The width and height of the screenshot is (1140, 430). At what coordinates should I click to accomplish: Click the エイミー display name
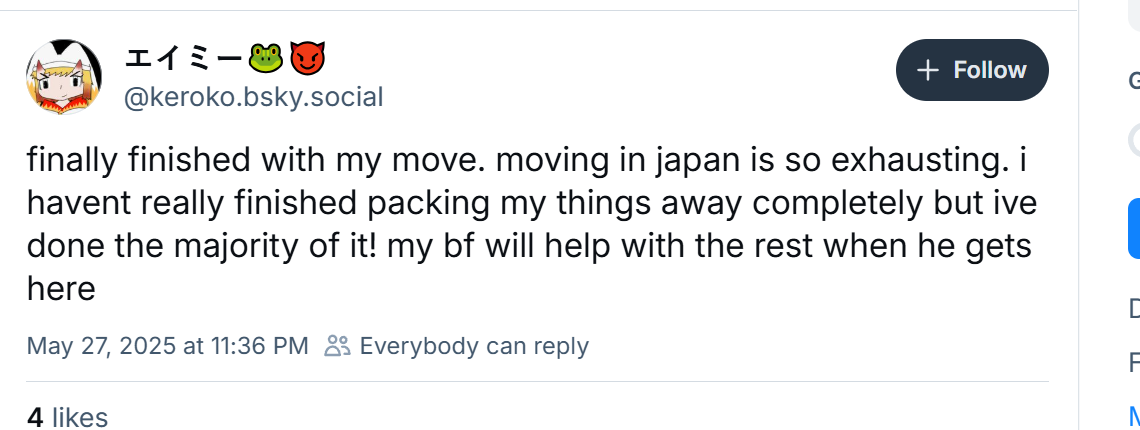[183, 58]
